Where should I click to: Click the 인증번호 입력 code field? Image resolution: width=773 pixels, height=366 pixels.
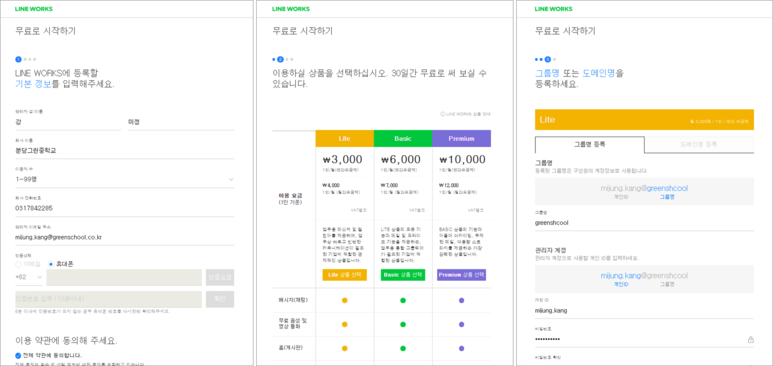pos(108,299)
